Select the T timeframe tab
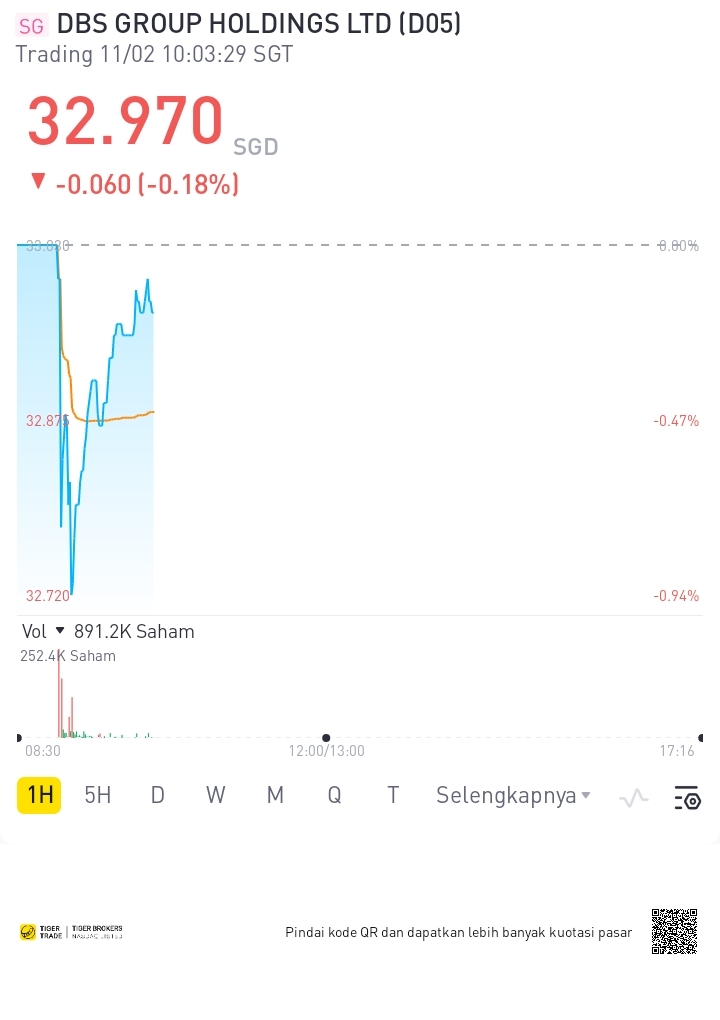 393,795
